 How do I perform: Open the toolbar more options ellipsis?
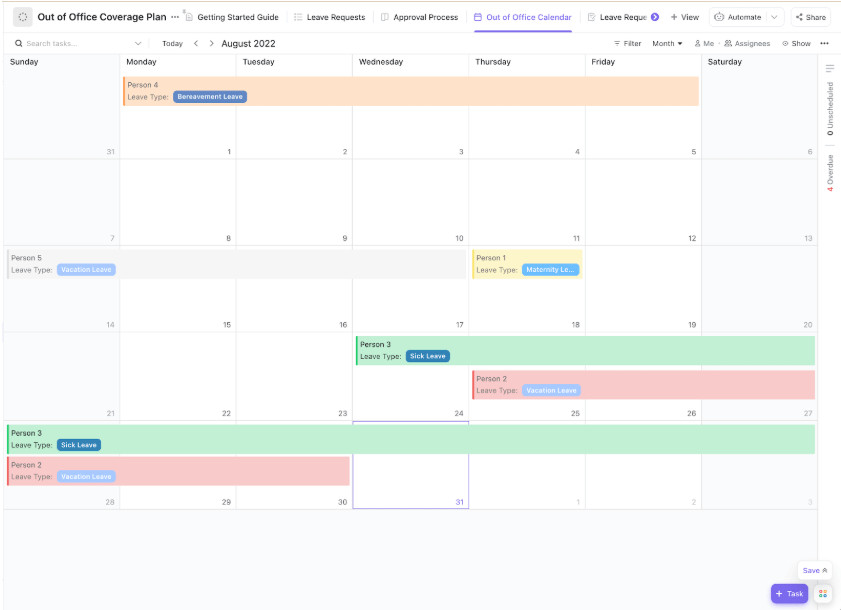coord(824,43)
